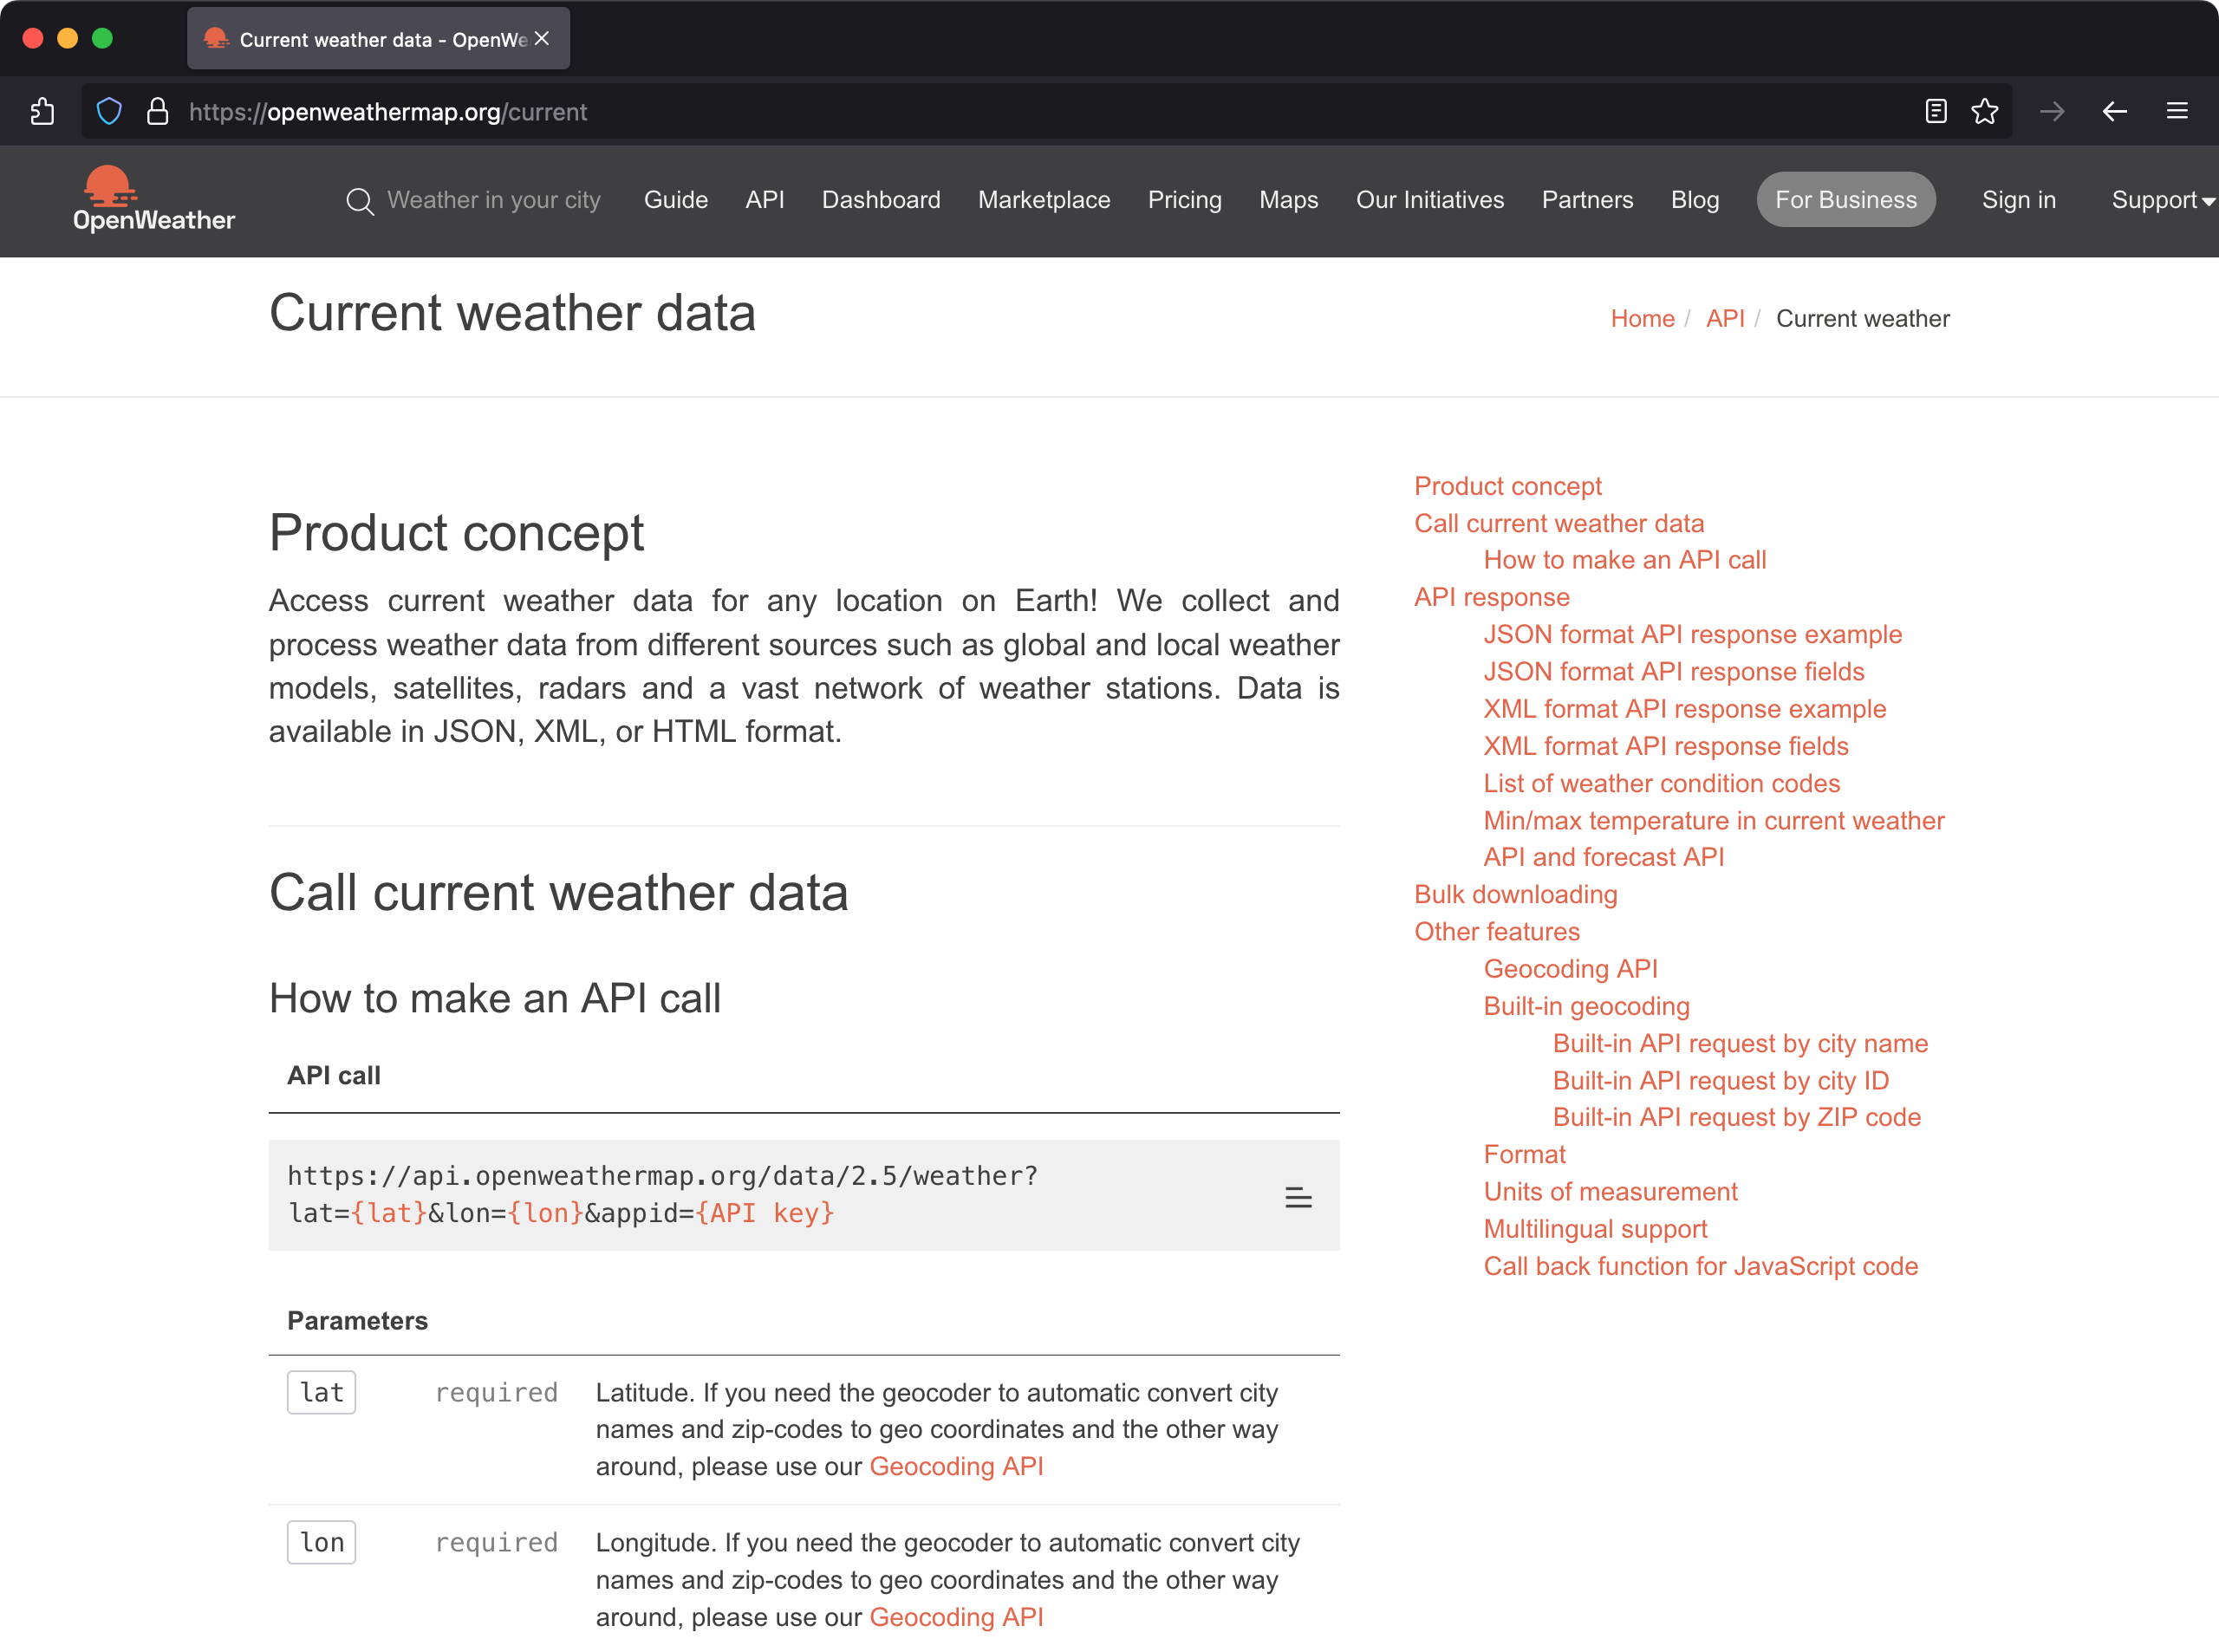
Task: Type in Weather in your city field
Action: (x=493, y=200)
